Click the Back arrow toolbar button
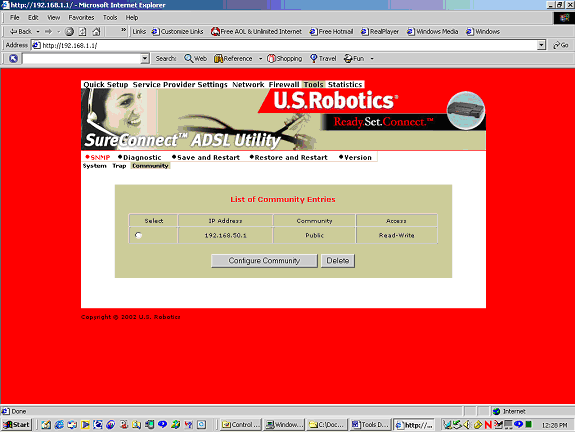575x432 pixels. (20, 32)
